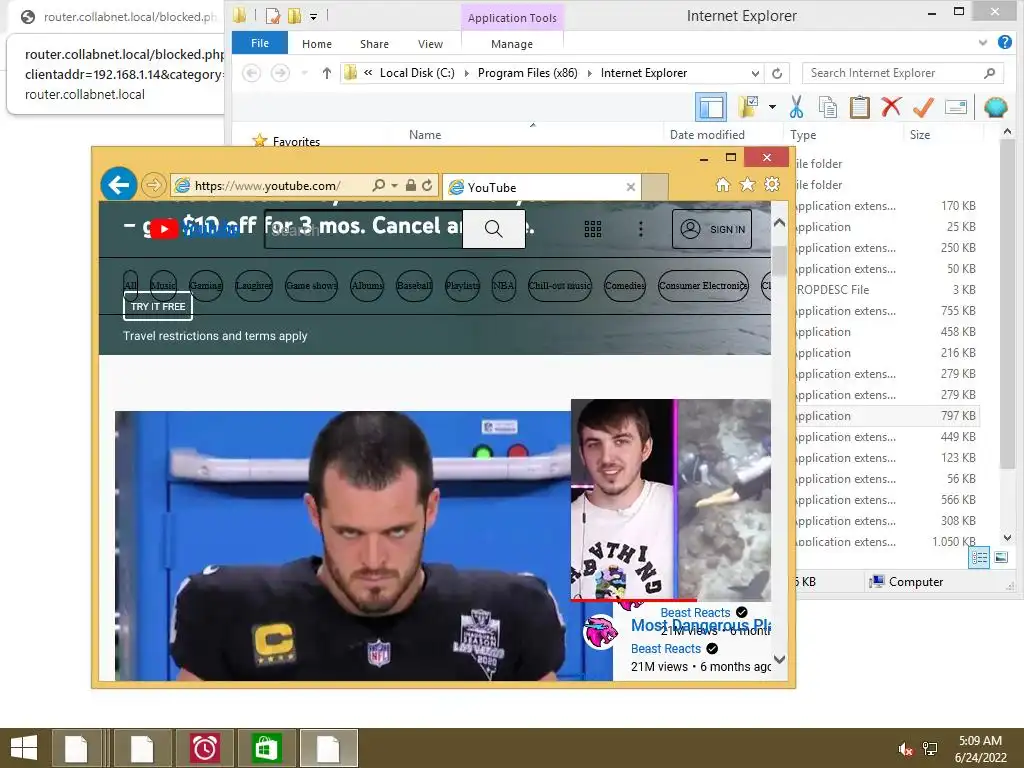Image resolution: width=1024 pixels, height=768 pixels.
Task: Open the Share ribbon tab
Action: coord(374,44)
